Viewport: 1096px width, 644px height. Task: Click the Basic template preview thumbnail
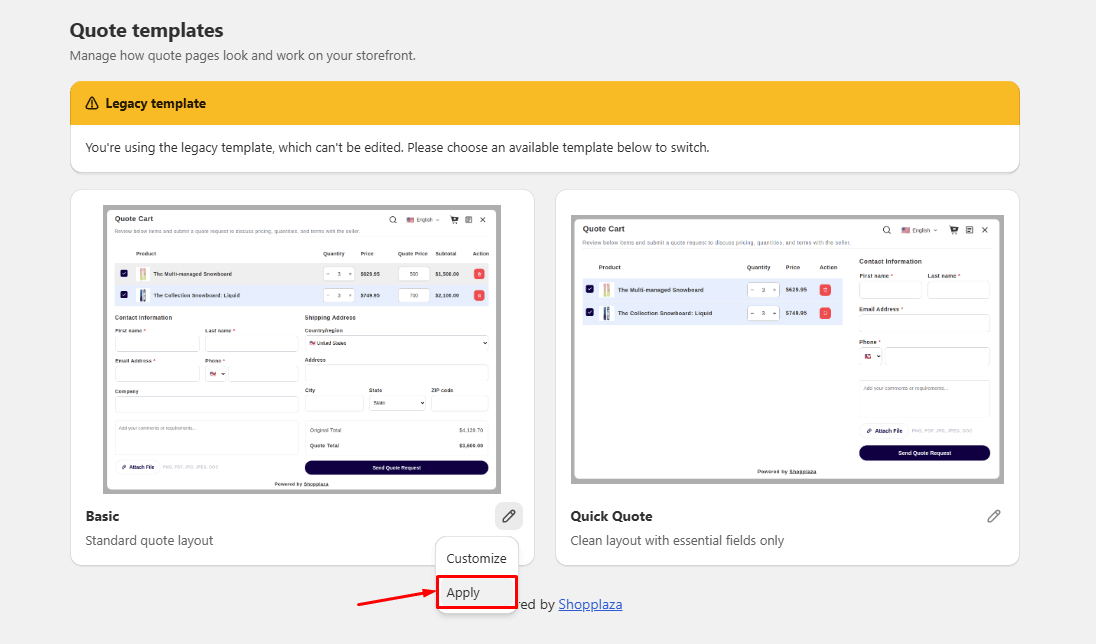tap(302, 349)
